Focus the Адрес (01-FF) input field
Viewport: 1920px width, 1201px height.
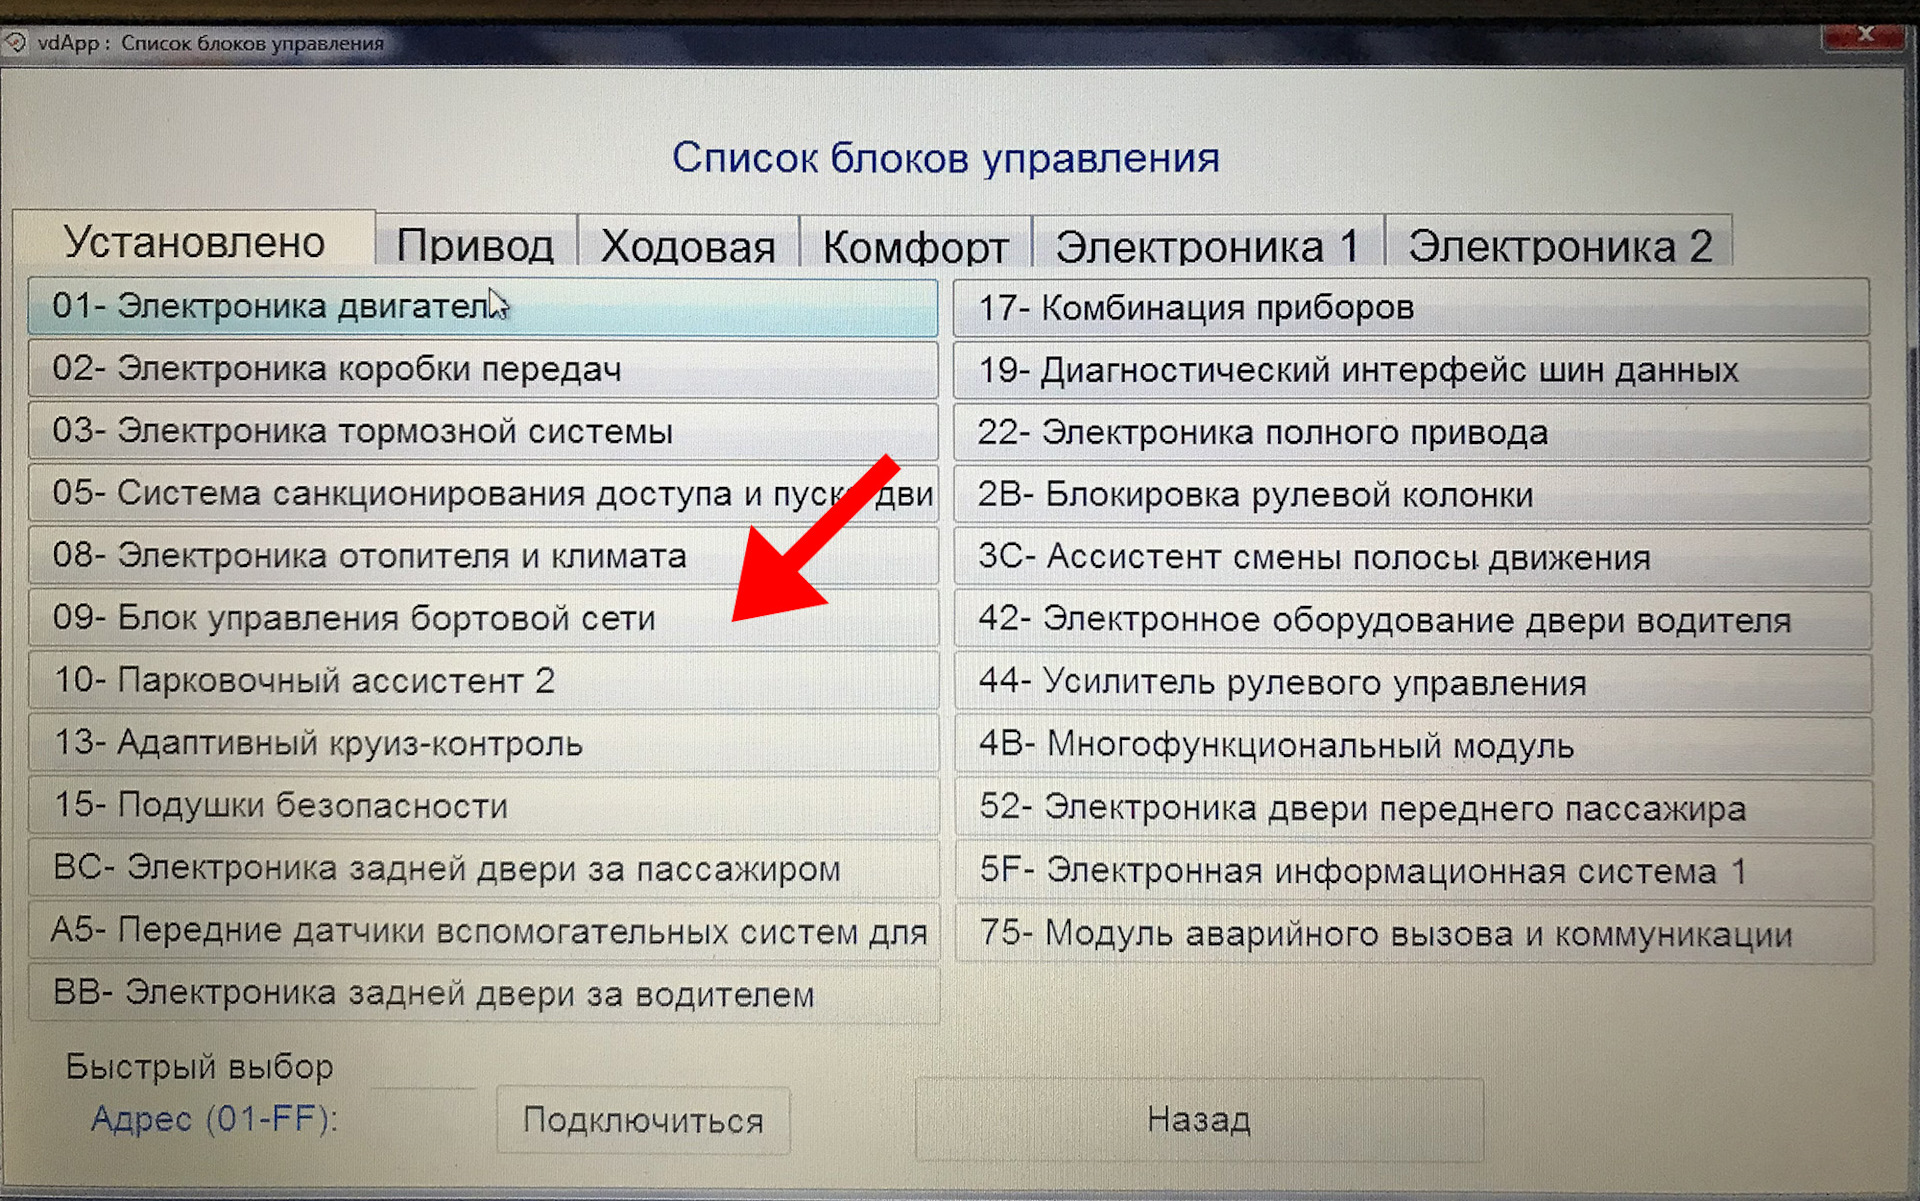[423, 1118]
